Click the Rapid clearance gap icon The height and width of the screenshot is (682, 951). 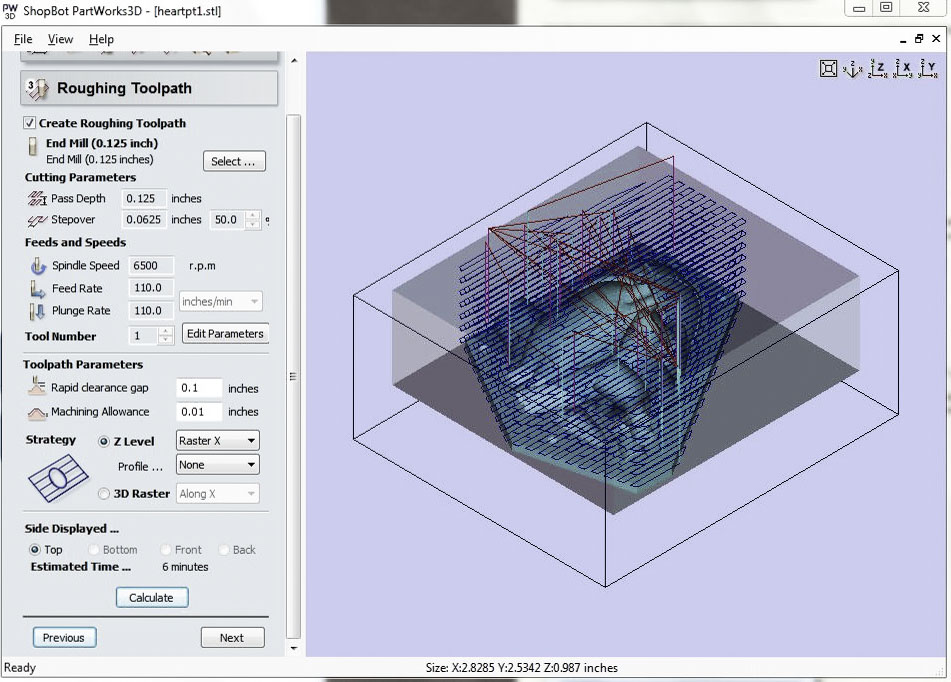[x=37, y=386]
